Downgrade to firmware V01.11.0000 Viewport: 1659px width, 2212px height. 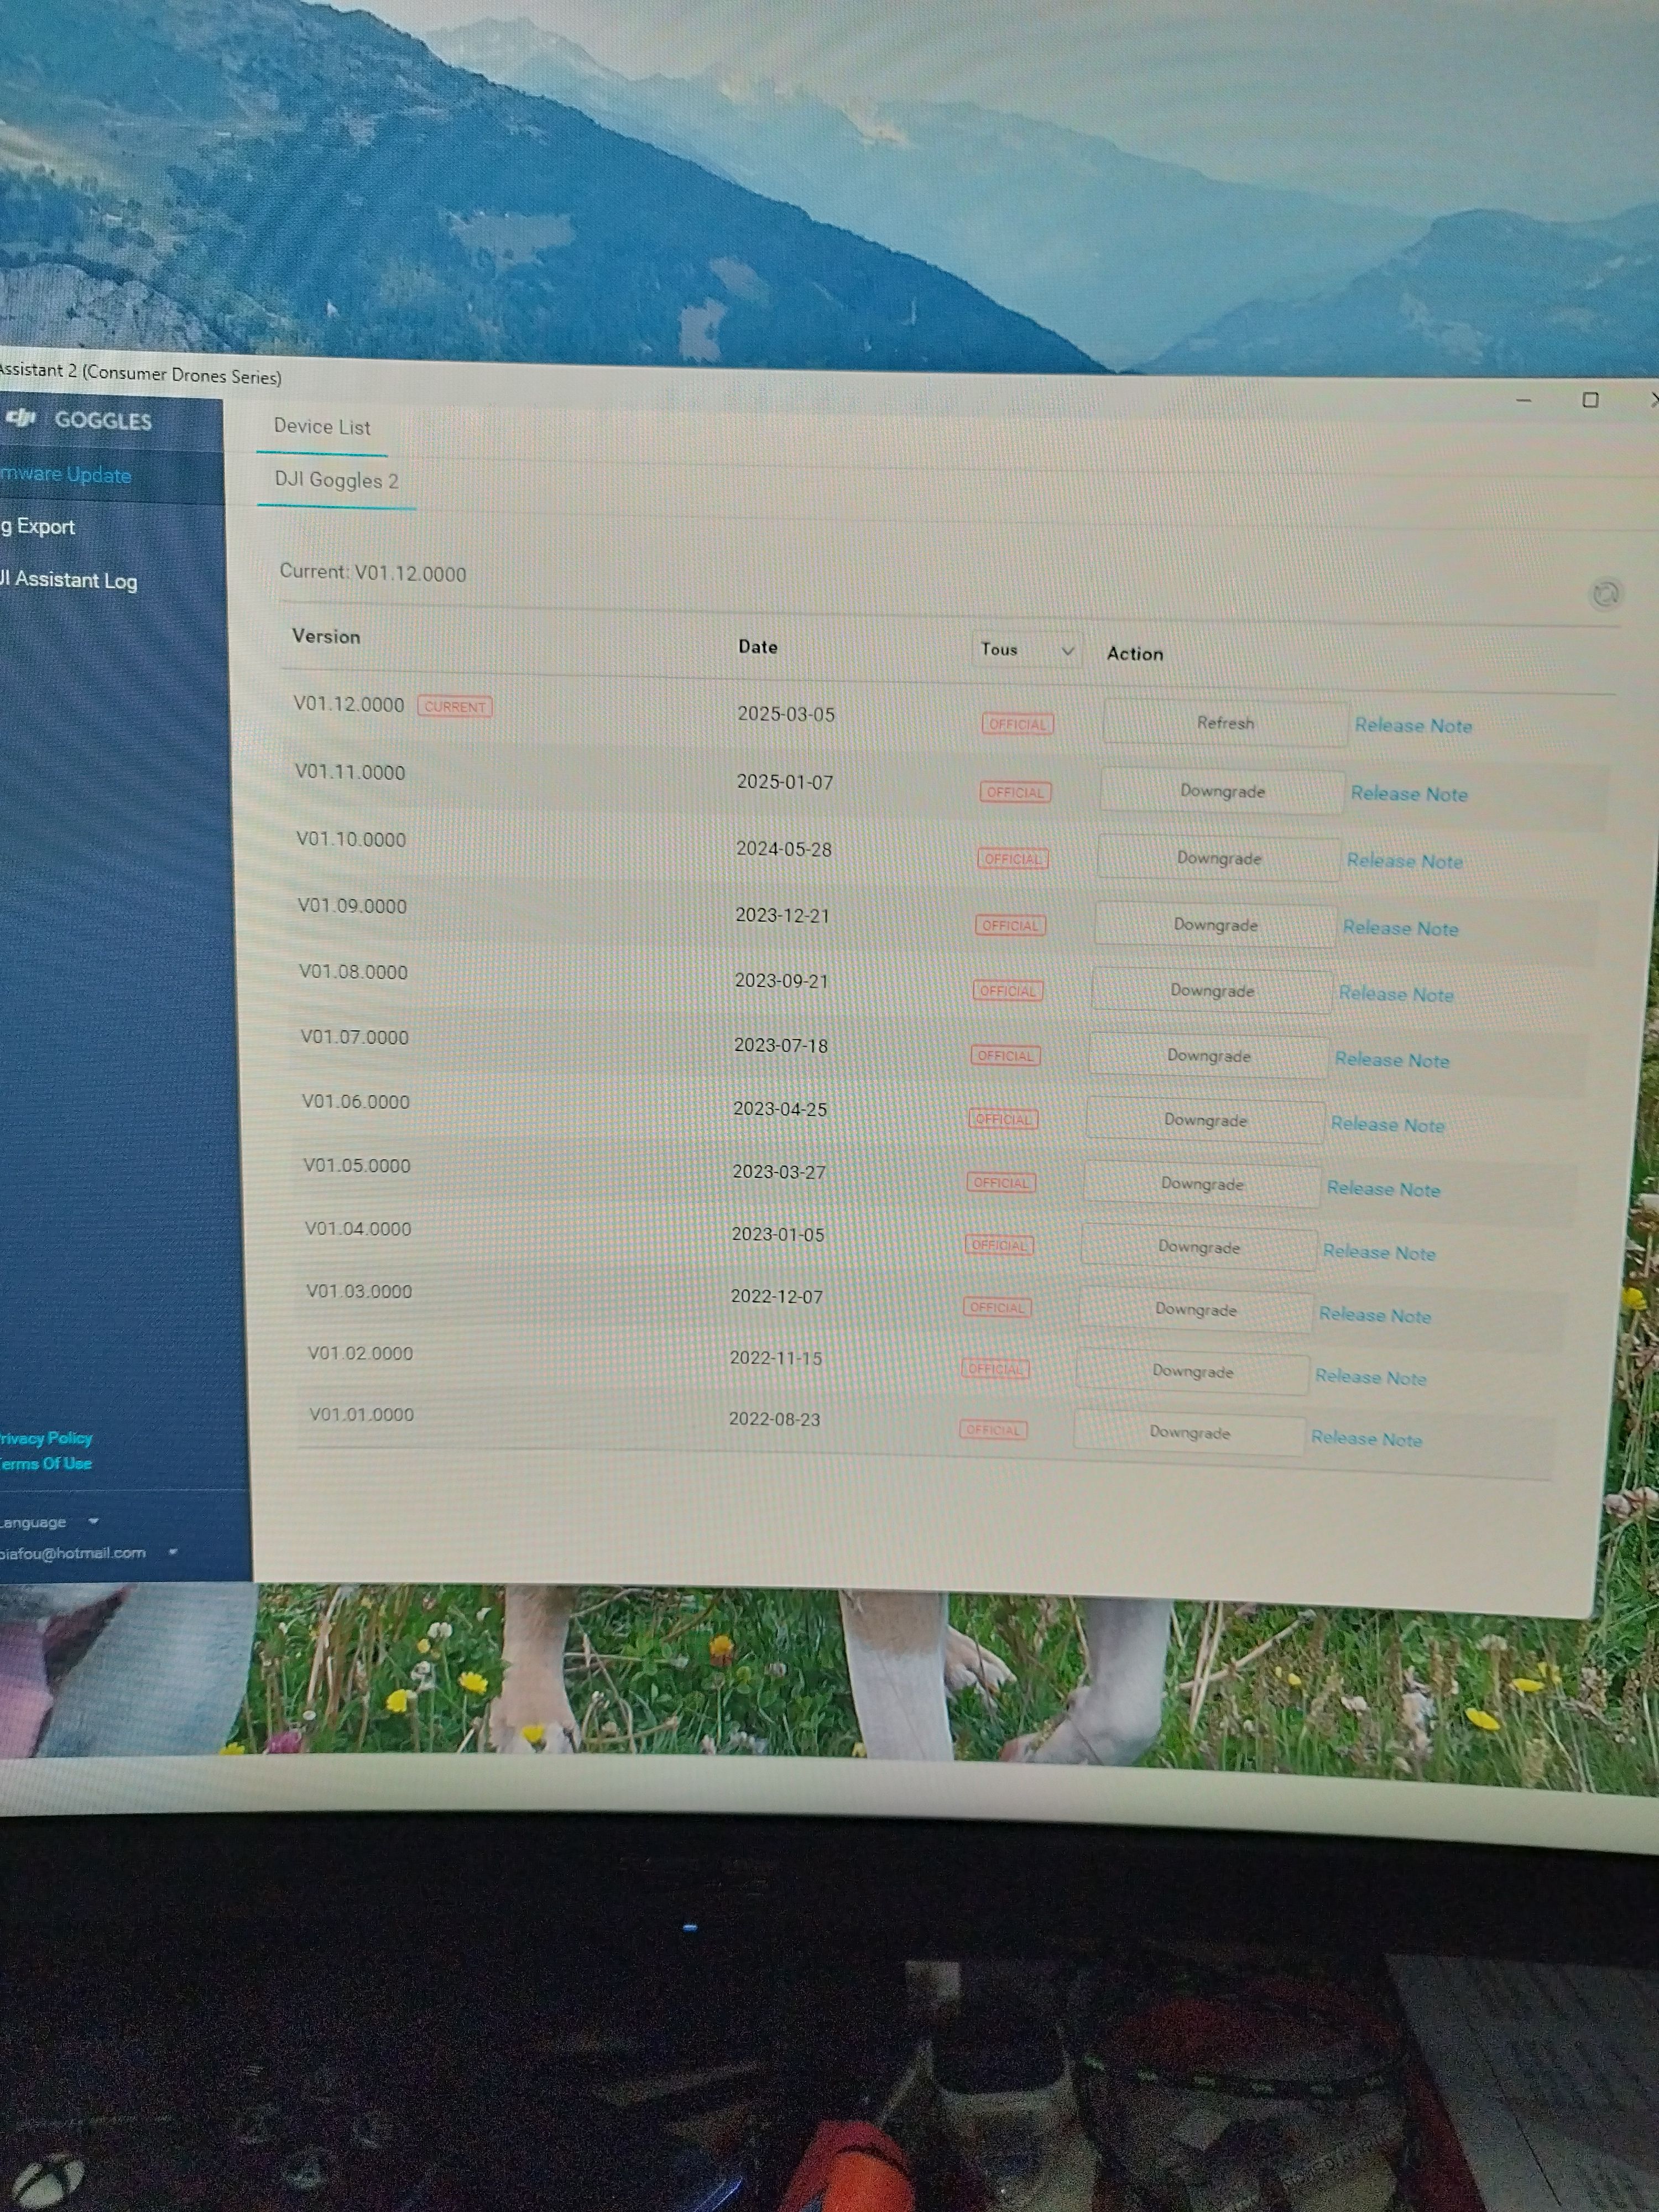pos(1221,791)
